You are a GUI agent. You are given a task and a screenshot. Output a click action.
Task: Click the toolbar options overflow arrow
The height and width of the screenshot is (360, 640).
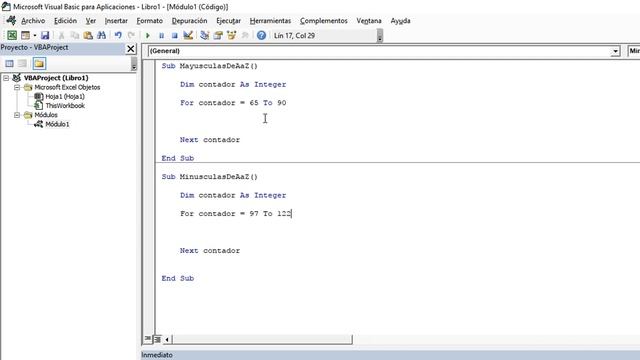380,36
